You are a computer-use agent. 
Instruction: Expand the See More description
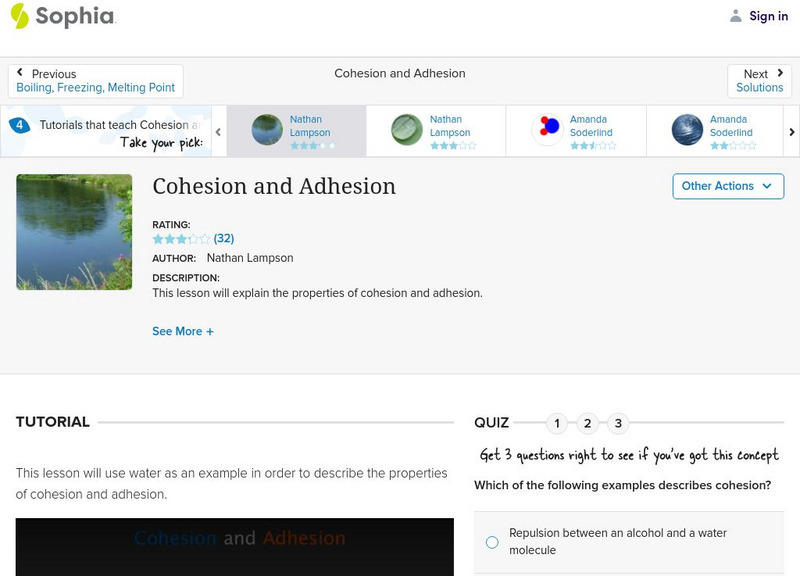pyautogui.click(x=183, y=330)
